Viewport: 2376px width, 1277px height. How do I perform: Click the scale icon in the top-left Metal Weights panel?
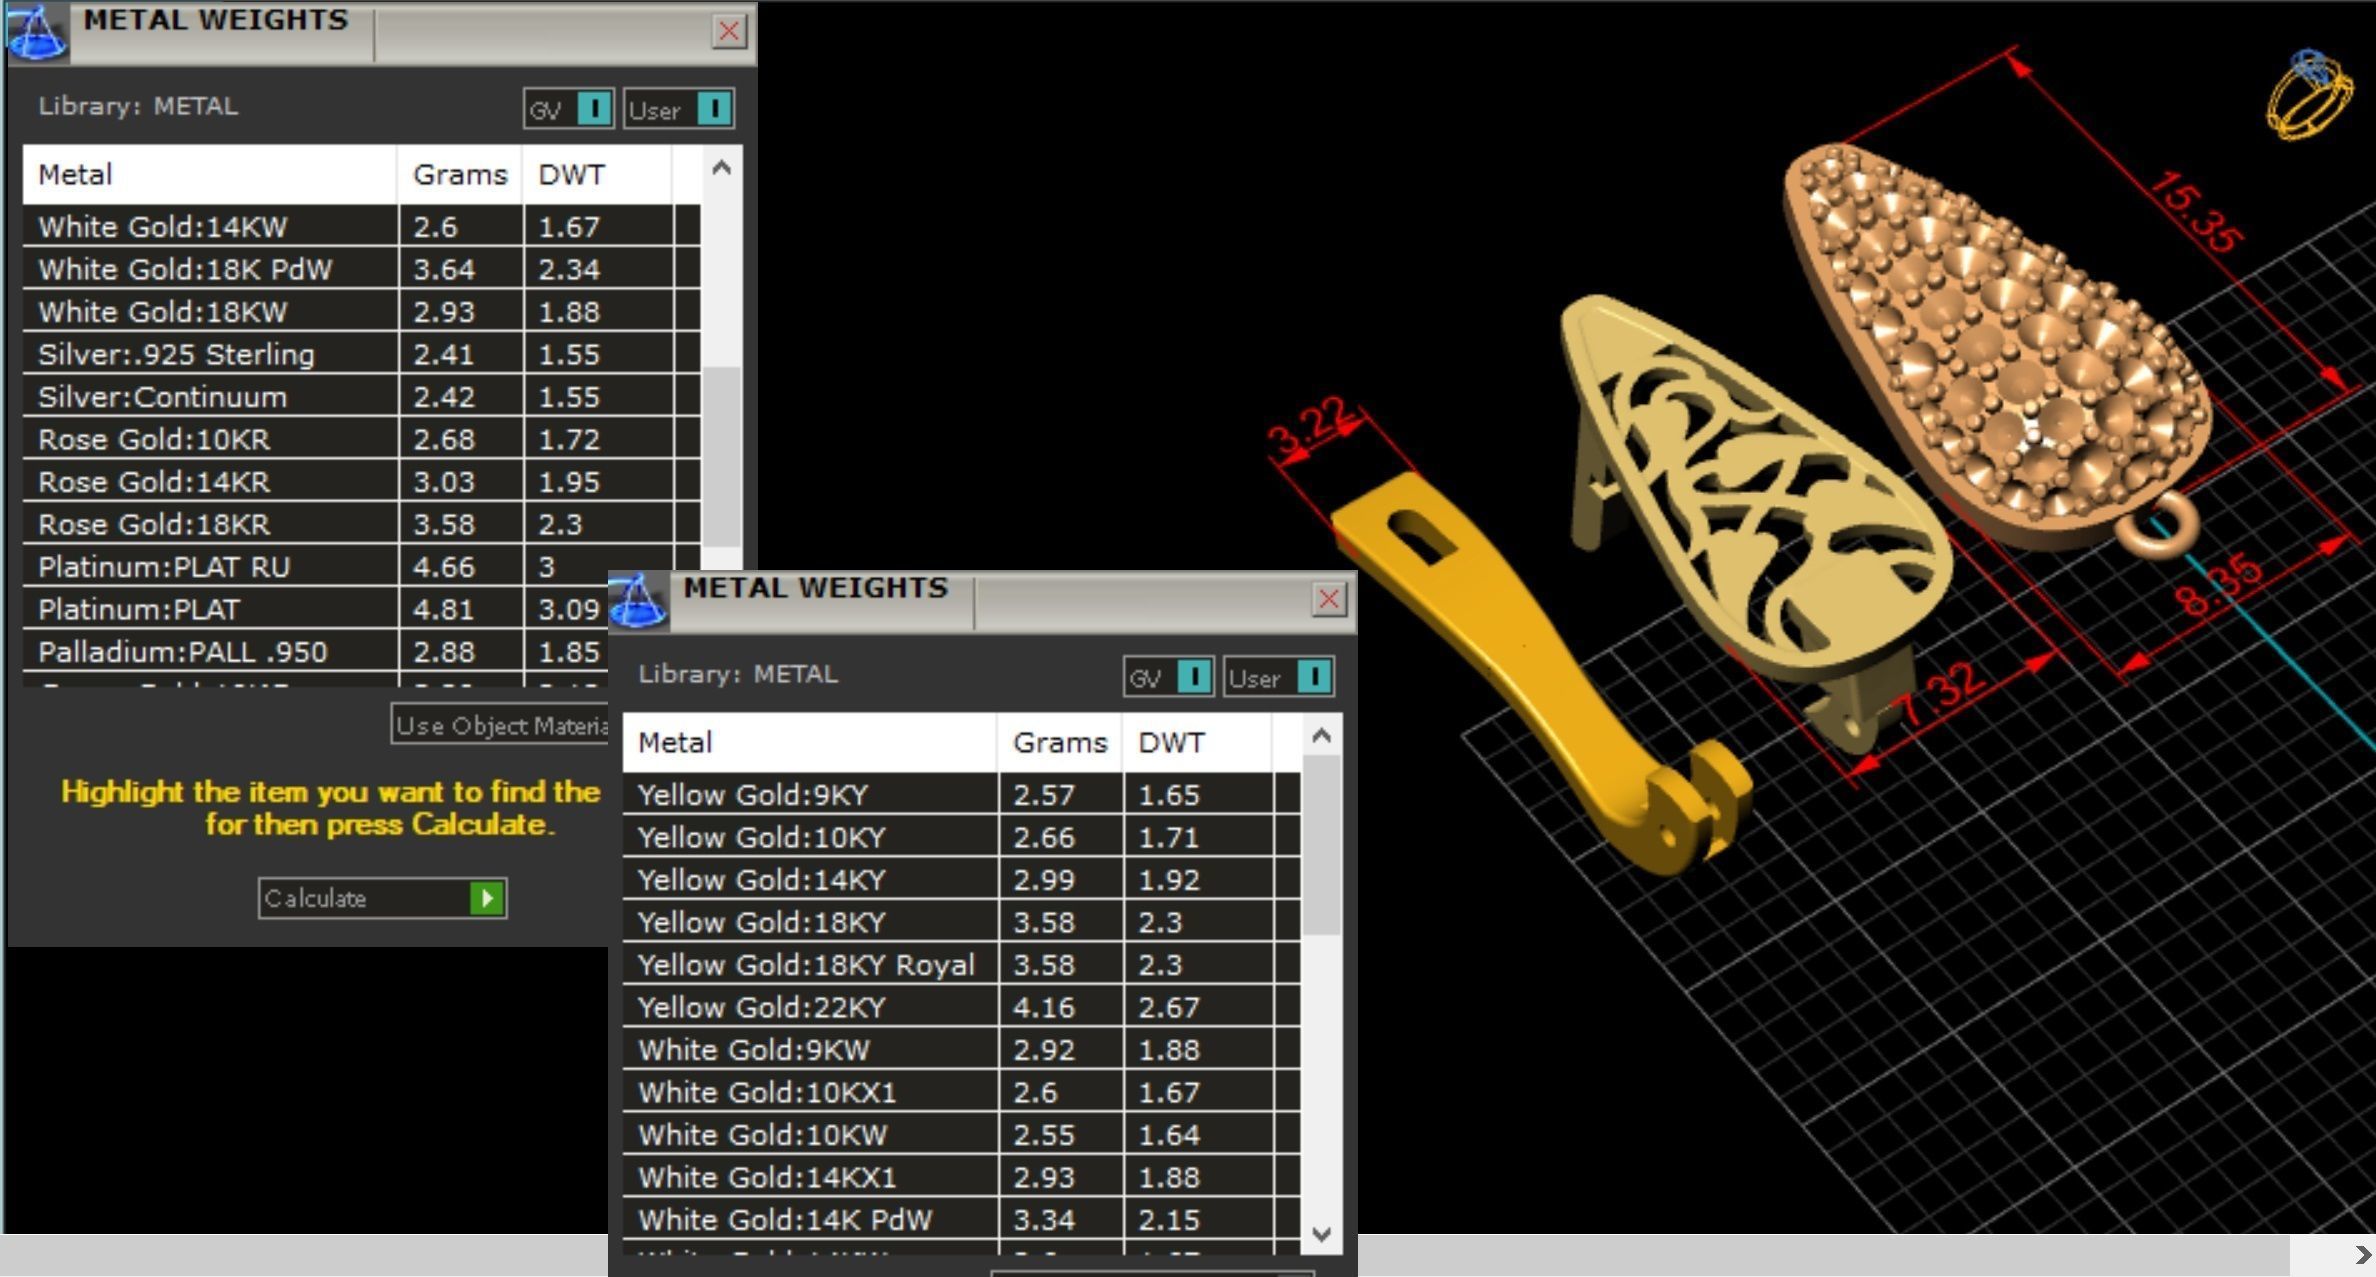(37, 32)
